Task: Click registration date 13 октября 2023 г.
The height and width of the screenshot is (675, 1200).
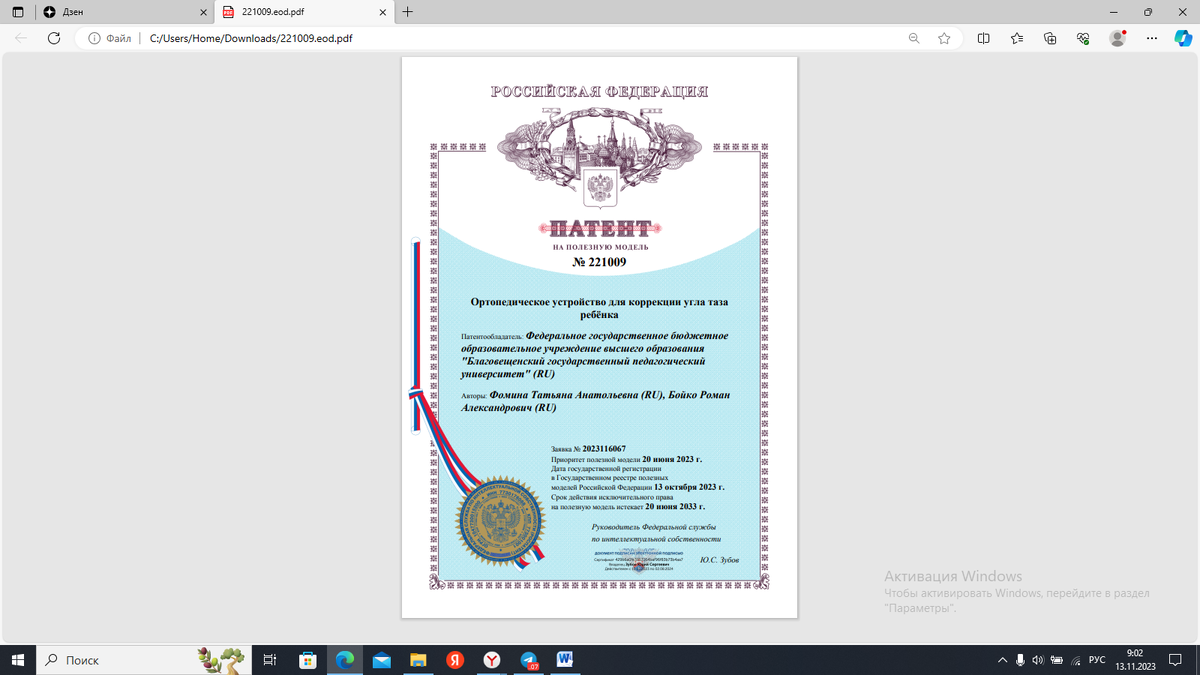Action: click(x=689, y=487)
